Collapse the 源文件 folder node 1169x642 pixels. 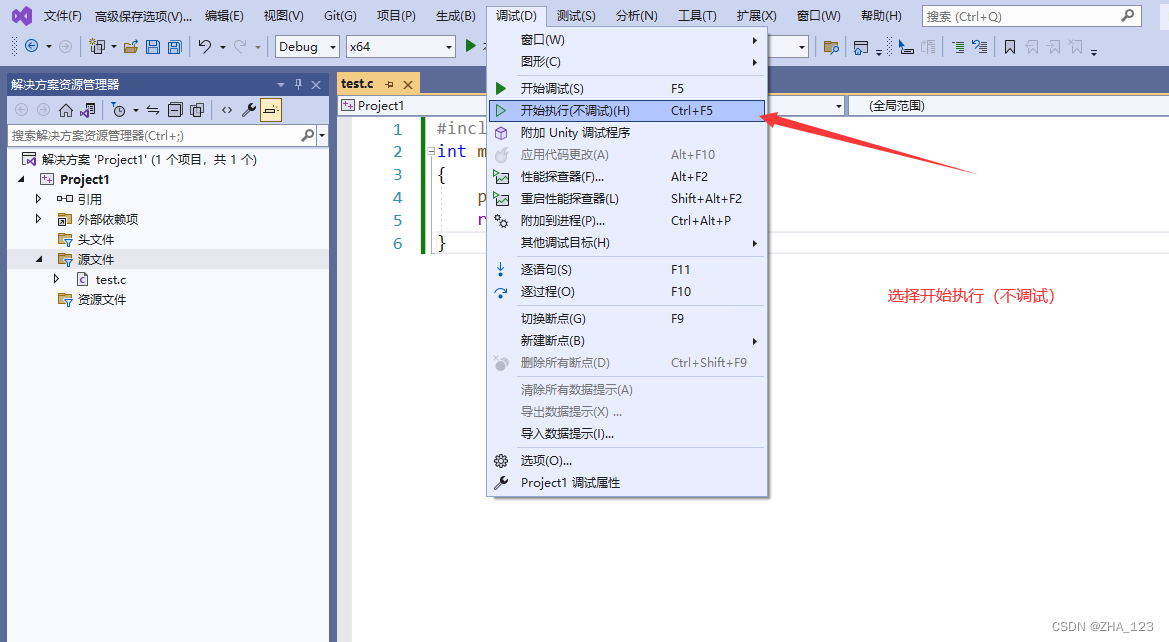[40, 259]
